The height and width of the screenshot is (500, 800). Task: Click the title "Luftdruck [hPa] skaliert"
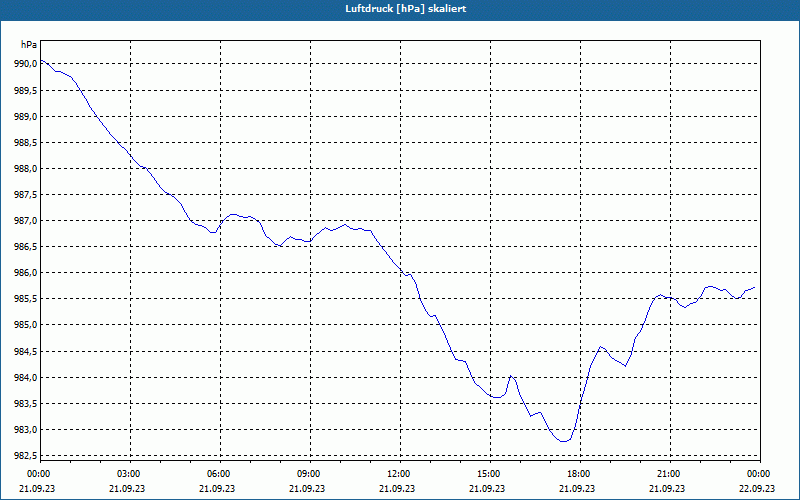coord(405,9)
